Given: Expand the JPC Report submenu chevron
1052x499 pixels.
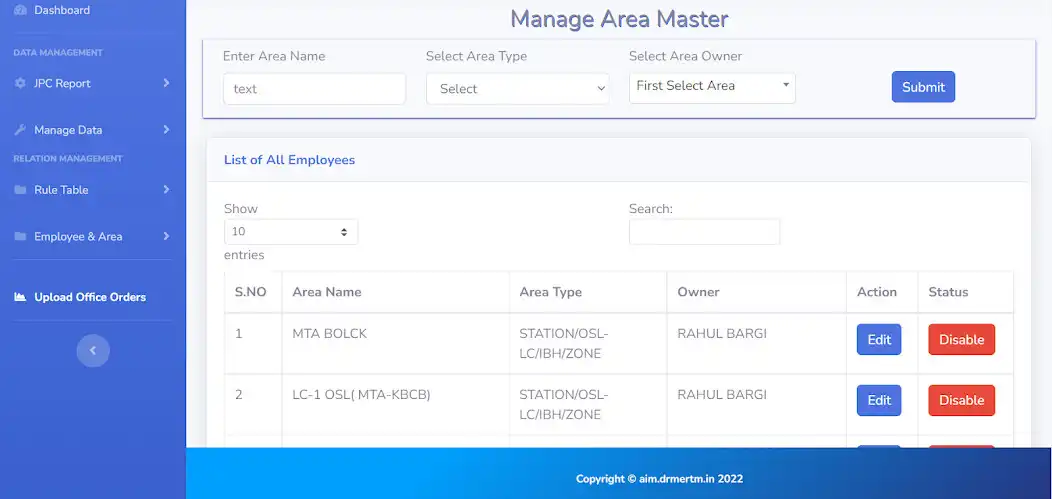Looking at the screenshot, I should (x=166, y=84).
